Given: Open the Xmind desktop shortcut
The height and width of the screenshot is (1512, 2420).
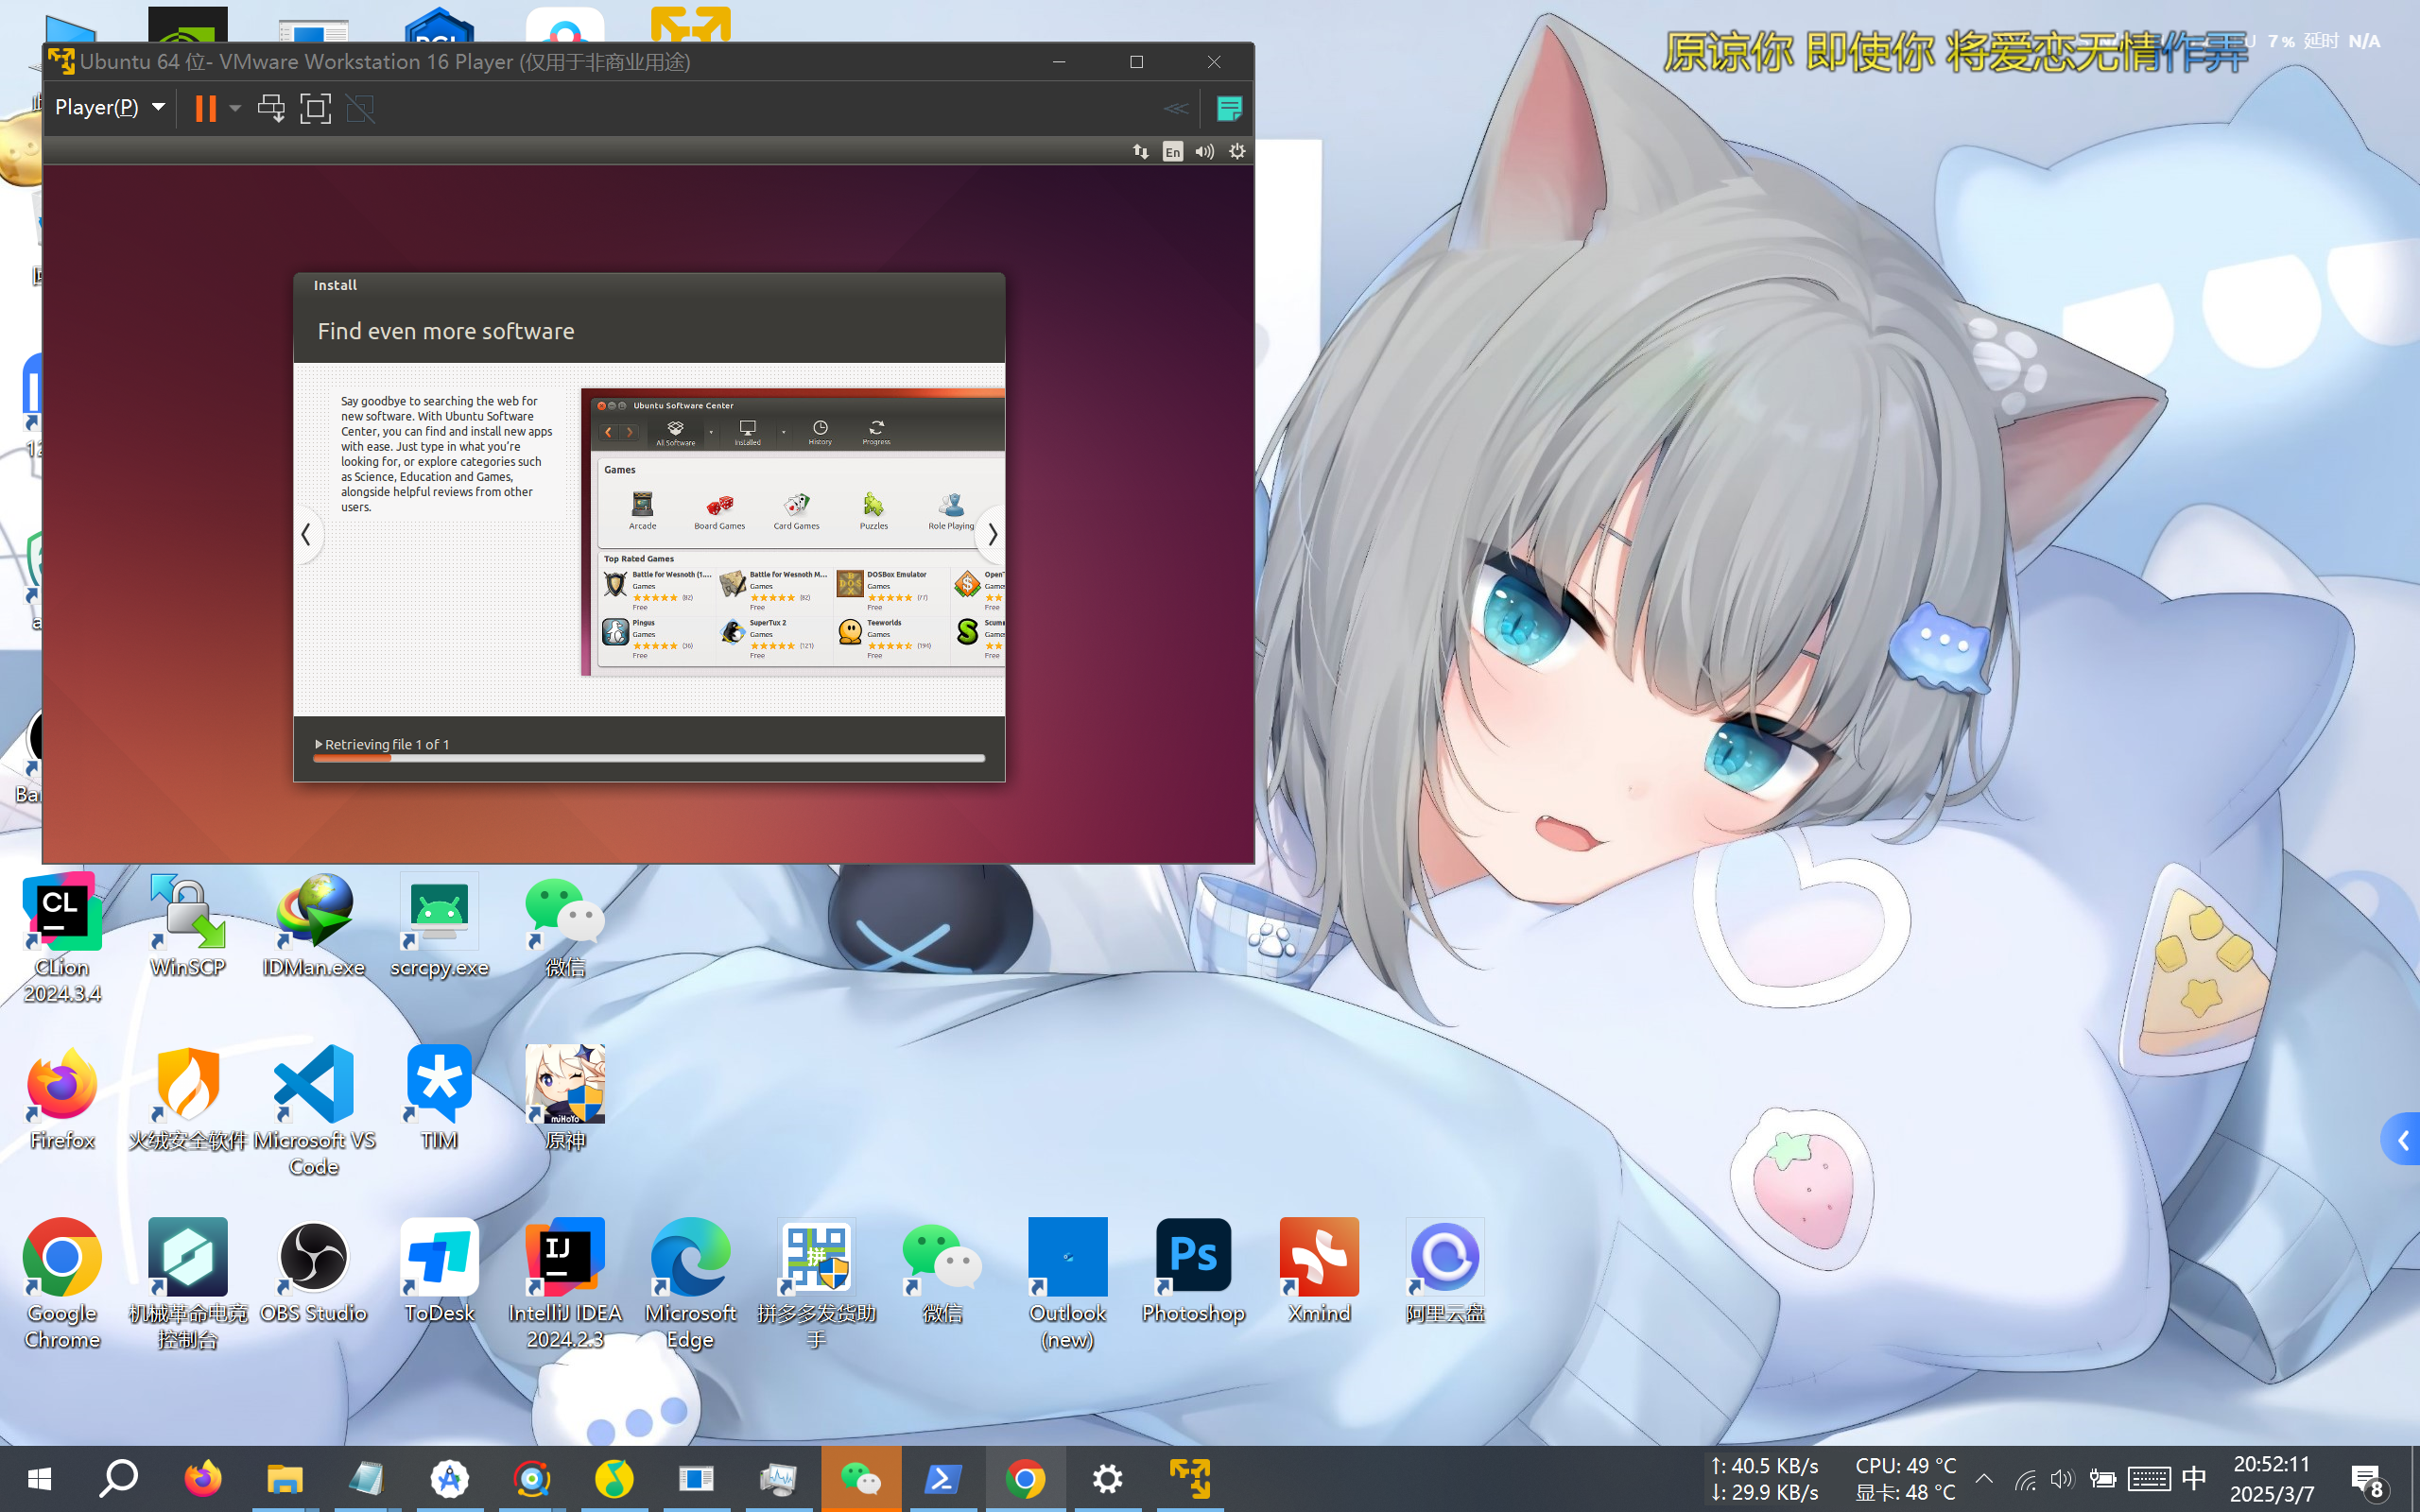Looking at the screenshot, I should (x=1319, y=1270).
